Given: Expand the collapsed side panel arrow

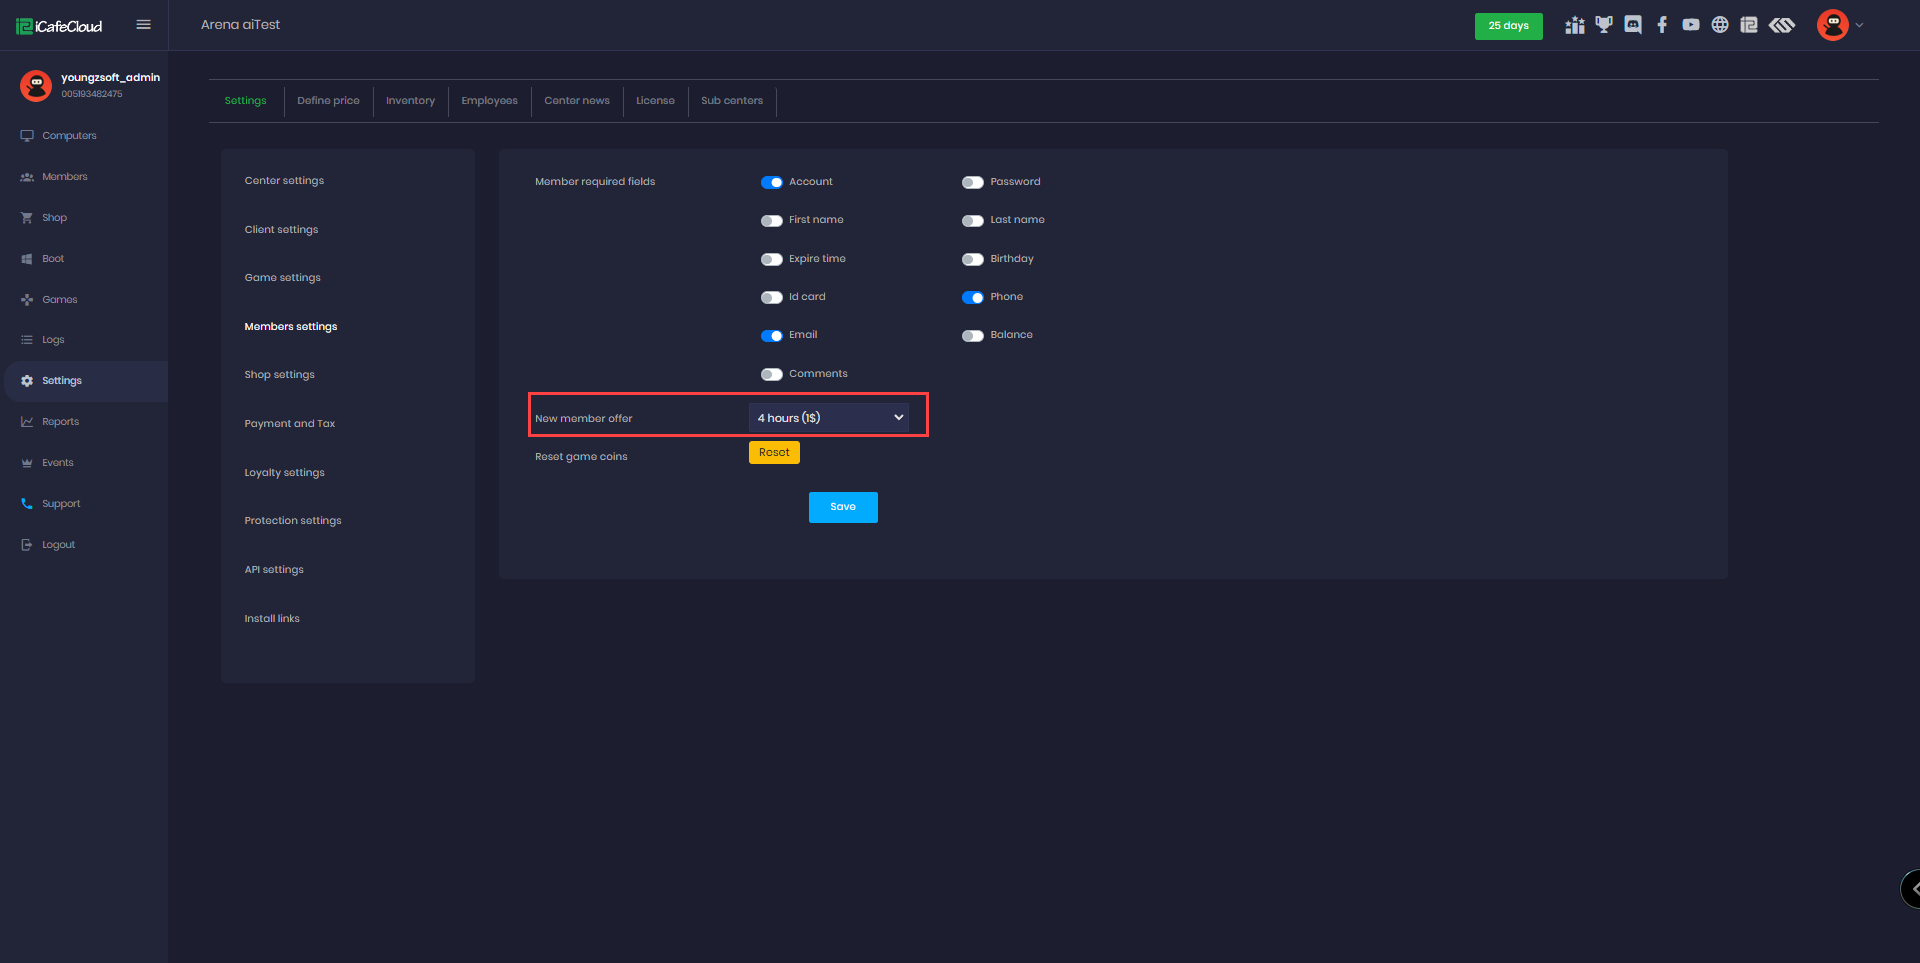Looking at the screenshot, I should 1913,888.
